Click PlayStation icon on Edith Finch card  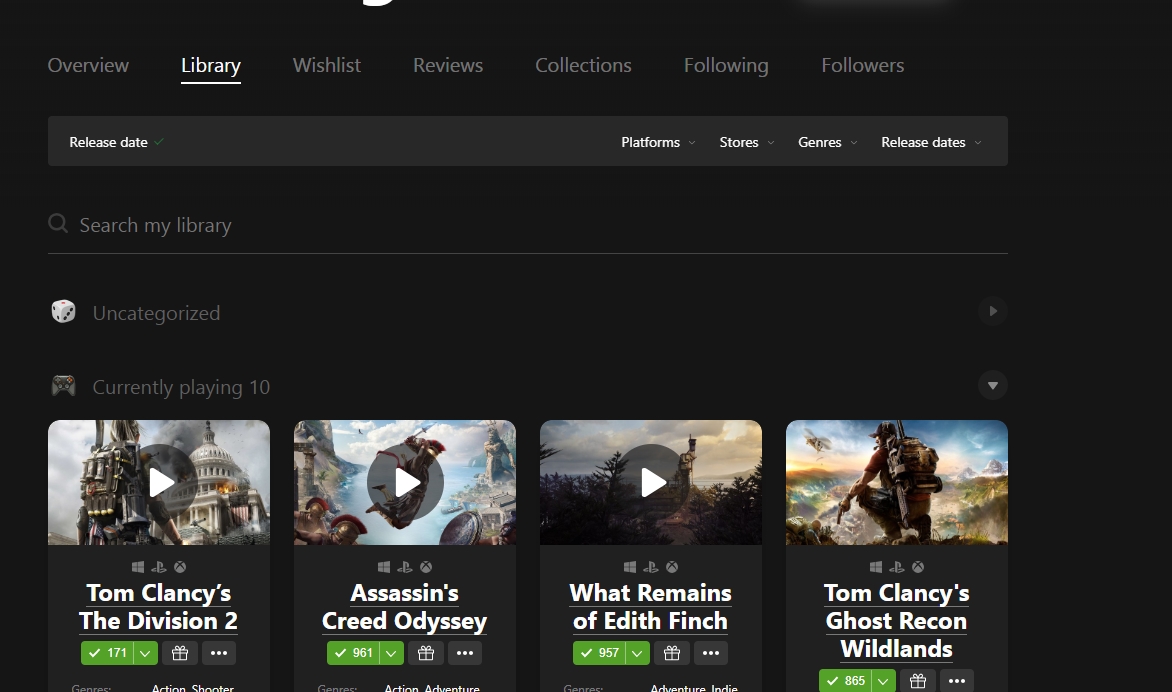(650, 567)
